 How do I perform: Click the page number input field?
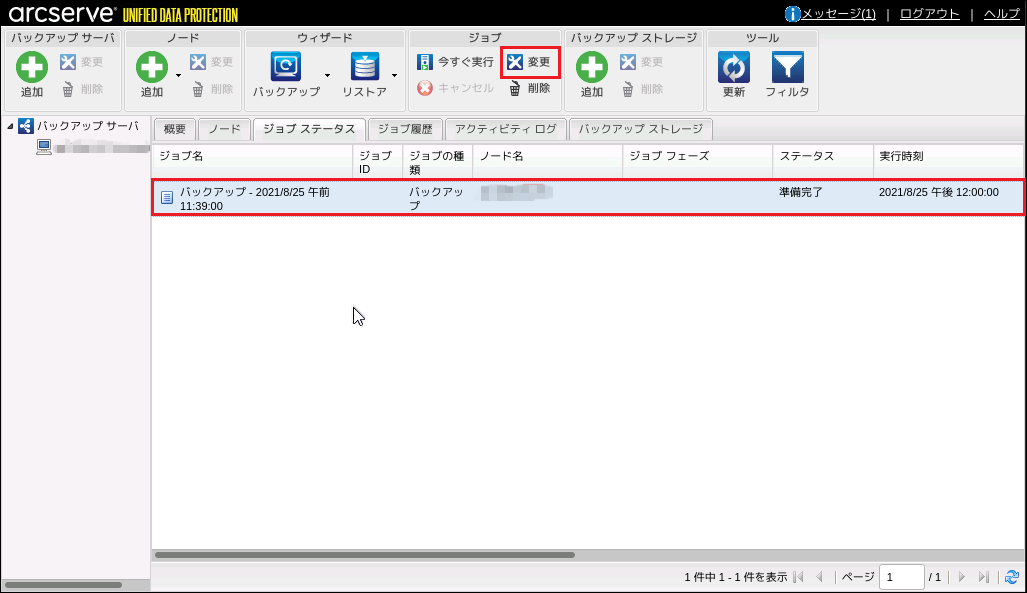click(901, 577)
